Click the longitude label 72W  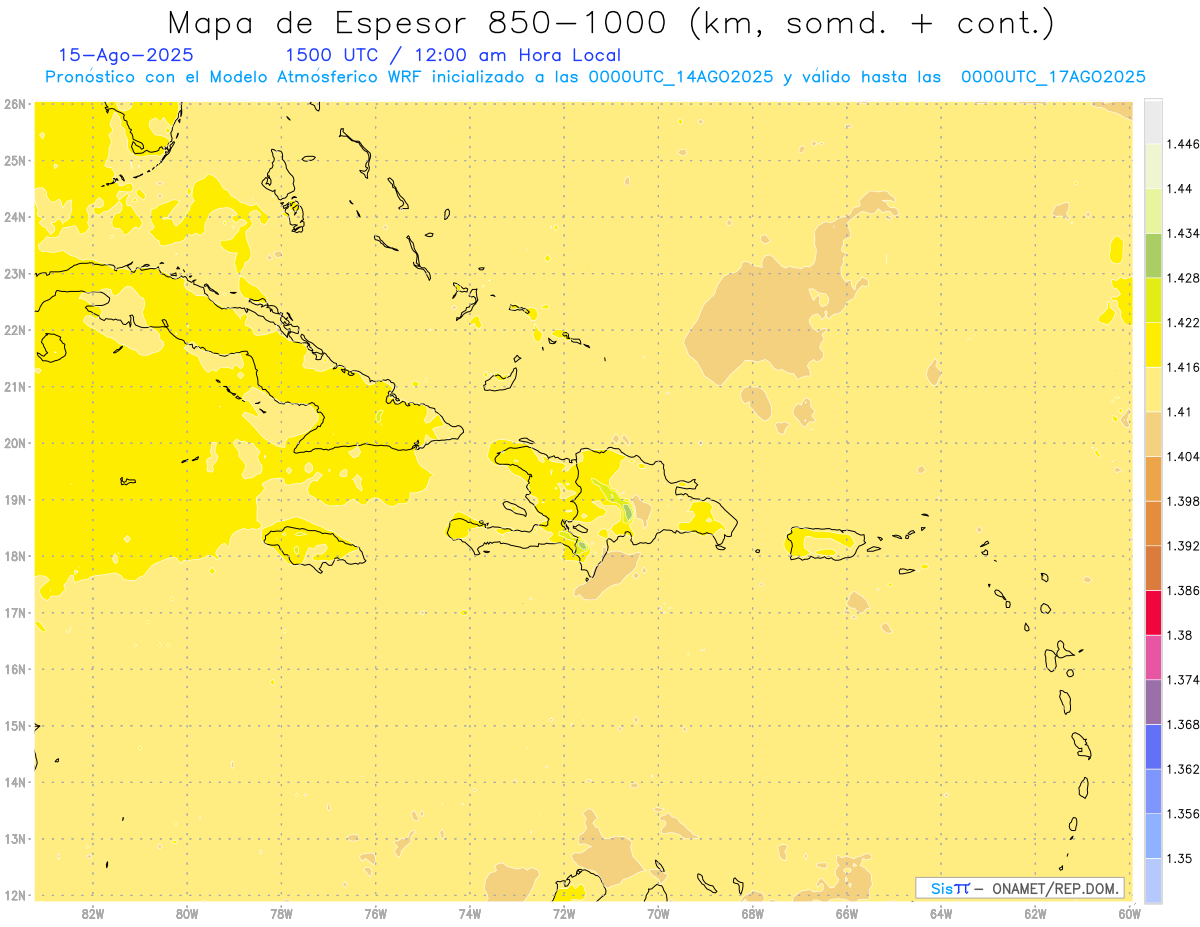point(564,913)
